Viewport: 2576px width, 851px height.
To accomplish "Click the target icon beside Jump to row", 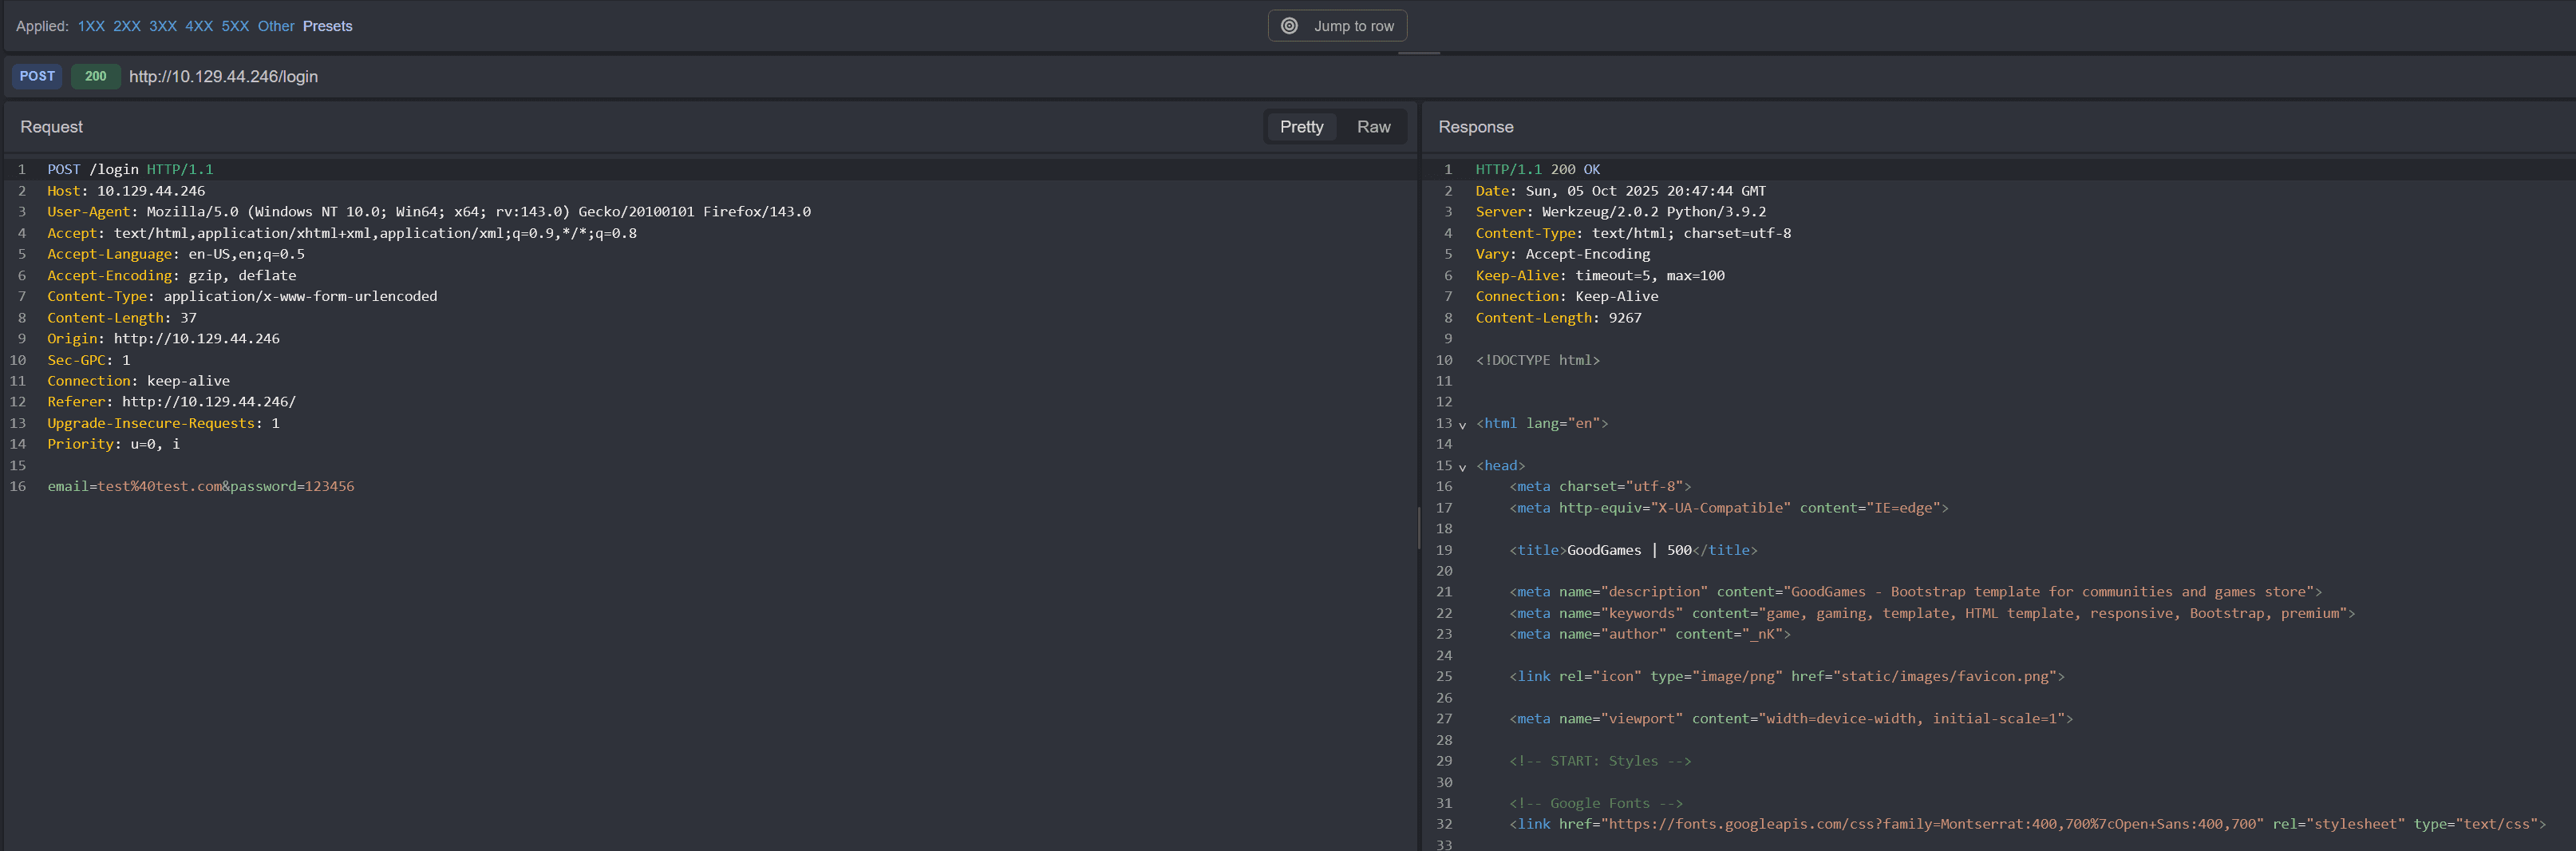I will coord(1289,26).
